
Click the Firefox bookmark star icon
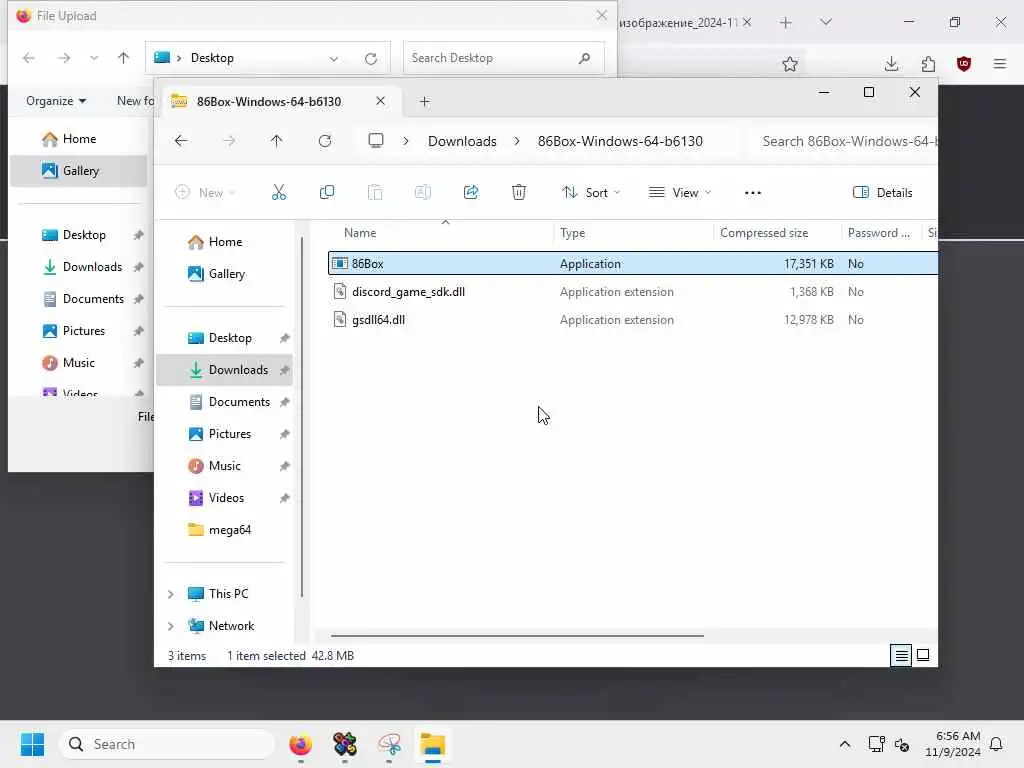pos(790,64)
